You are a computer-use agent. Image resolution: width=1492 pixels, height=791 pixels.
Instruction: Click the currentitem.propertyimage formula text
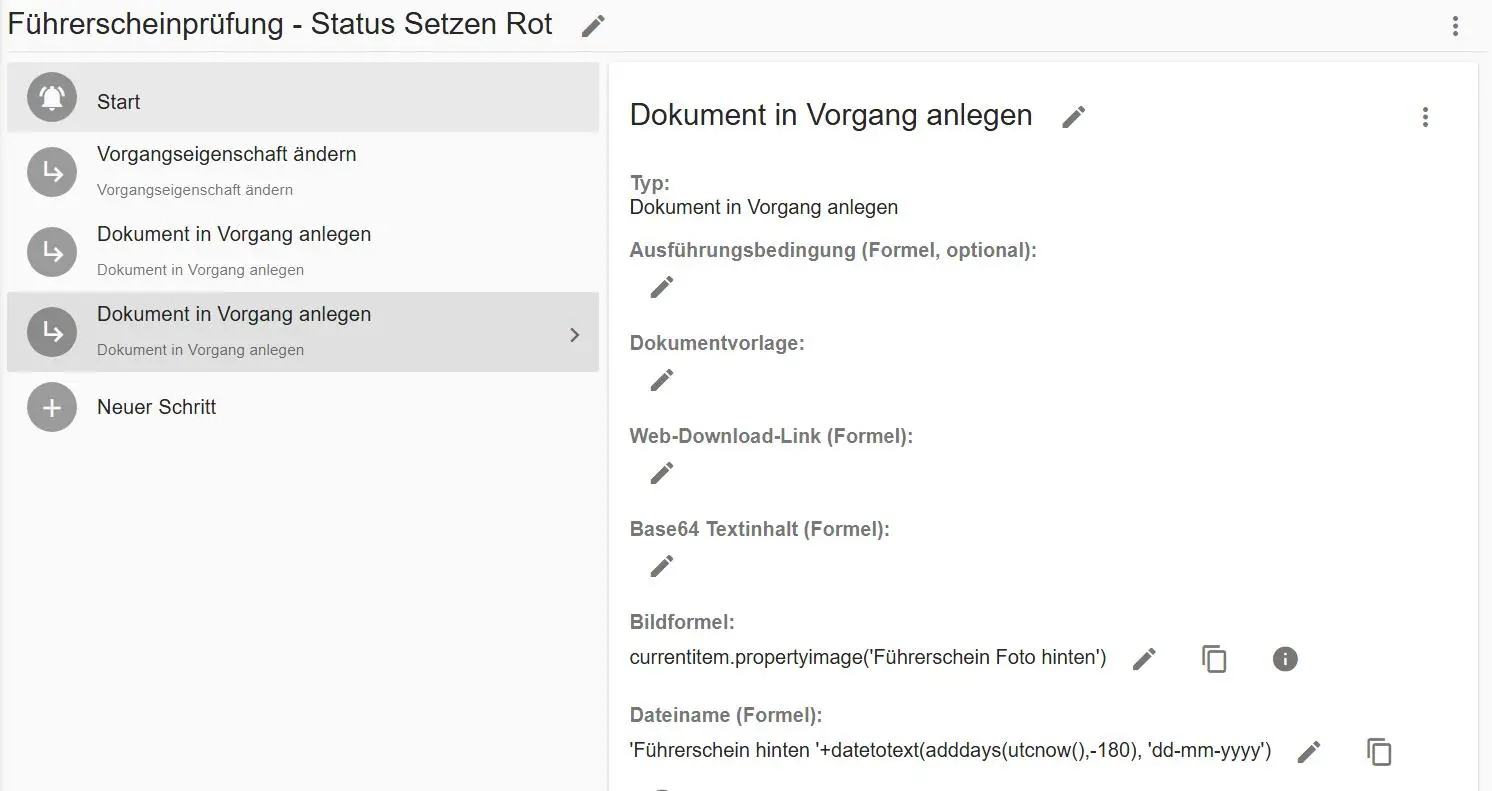coord(866,658)
